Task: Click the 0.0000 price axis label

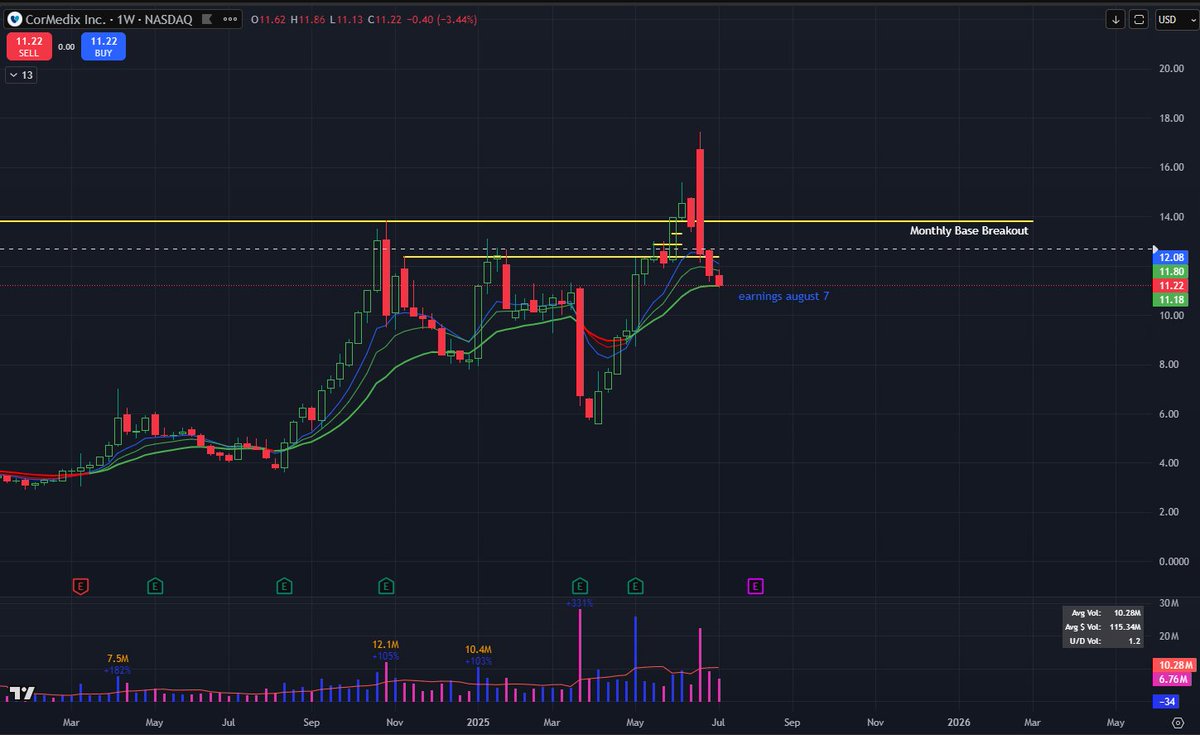Action: pyautogui.click(x=1172, y=561)
